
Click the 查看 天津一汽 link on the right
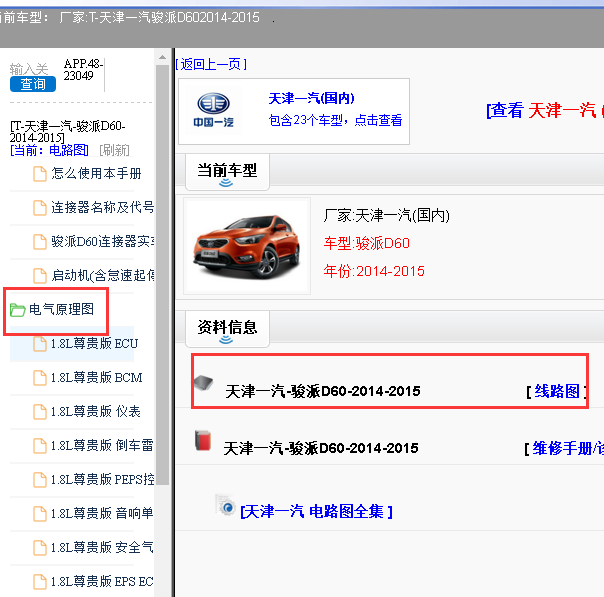(x=545, y=111)
